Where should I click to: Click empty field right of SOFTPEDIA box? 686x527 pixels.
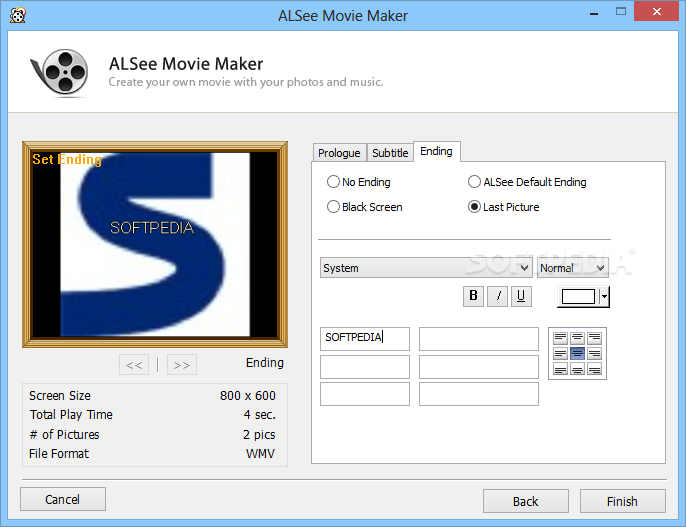(x=479, y=339)
